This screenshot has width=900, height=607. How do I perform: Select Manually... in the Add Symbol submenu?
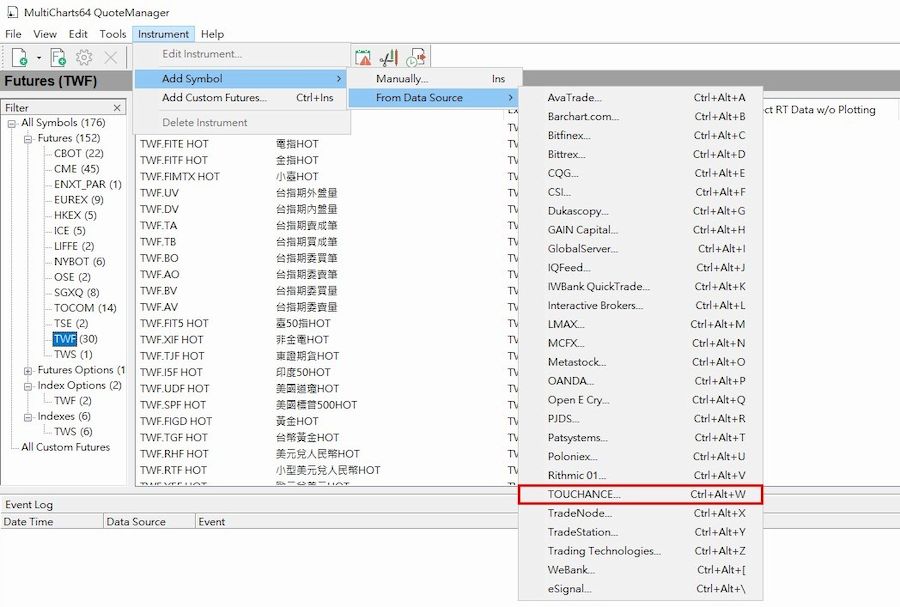(x=433, y=79)
